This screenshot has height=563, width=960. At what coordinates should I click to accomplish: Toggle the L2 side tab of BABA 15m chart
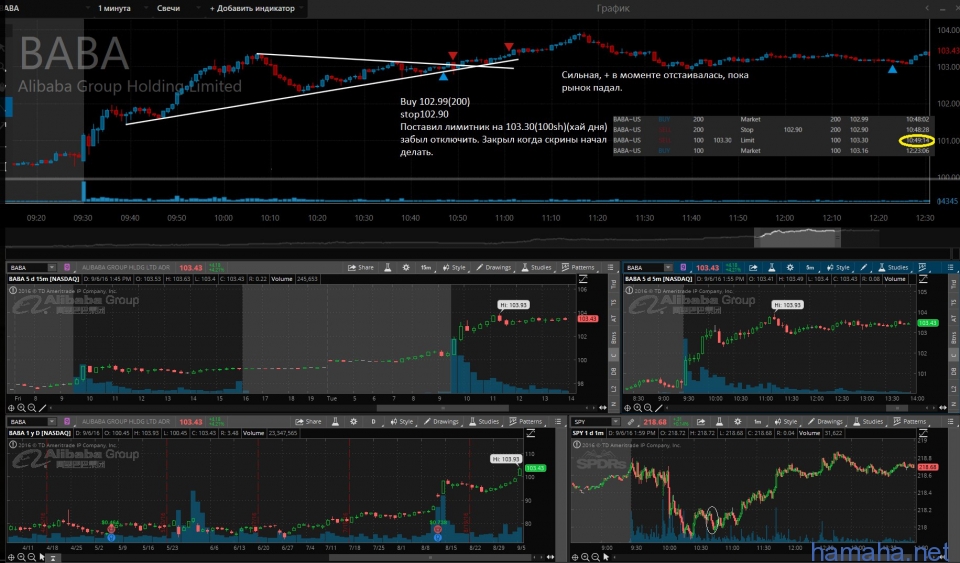coord(613,389)
